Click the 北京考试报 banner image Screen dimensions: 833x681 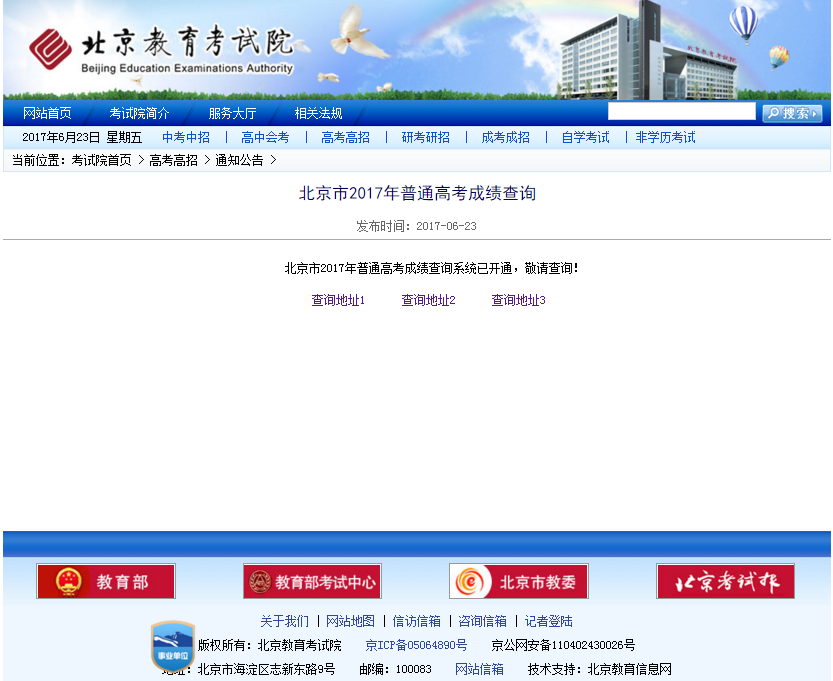point(725,581)
